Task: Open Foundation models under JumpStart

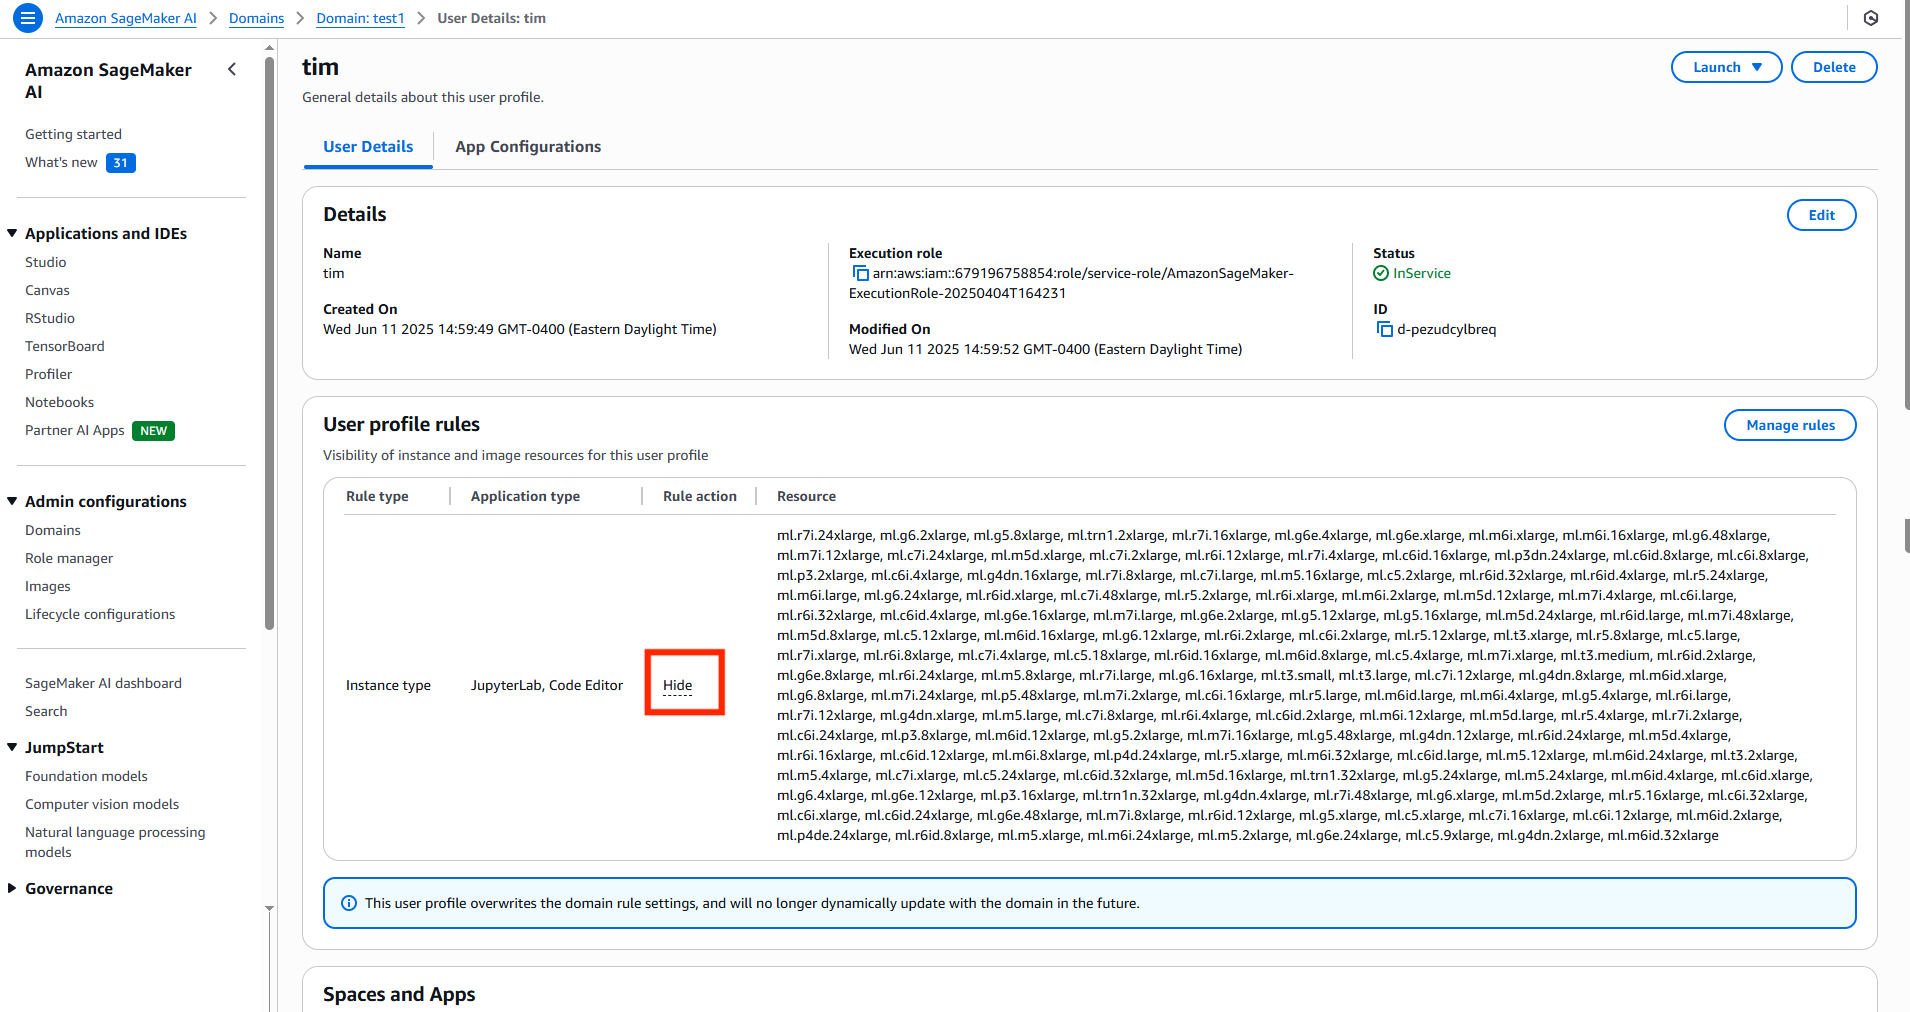Action: tap(86, 776)
